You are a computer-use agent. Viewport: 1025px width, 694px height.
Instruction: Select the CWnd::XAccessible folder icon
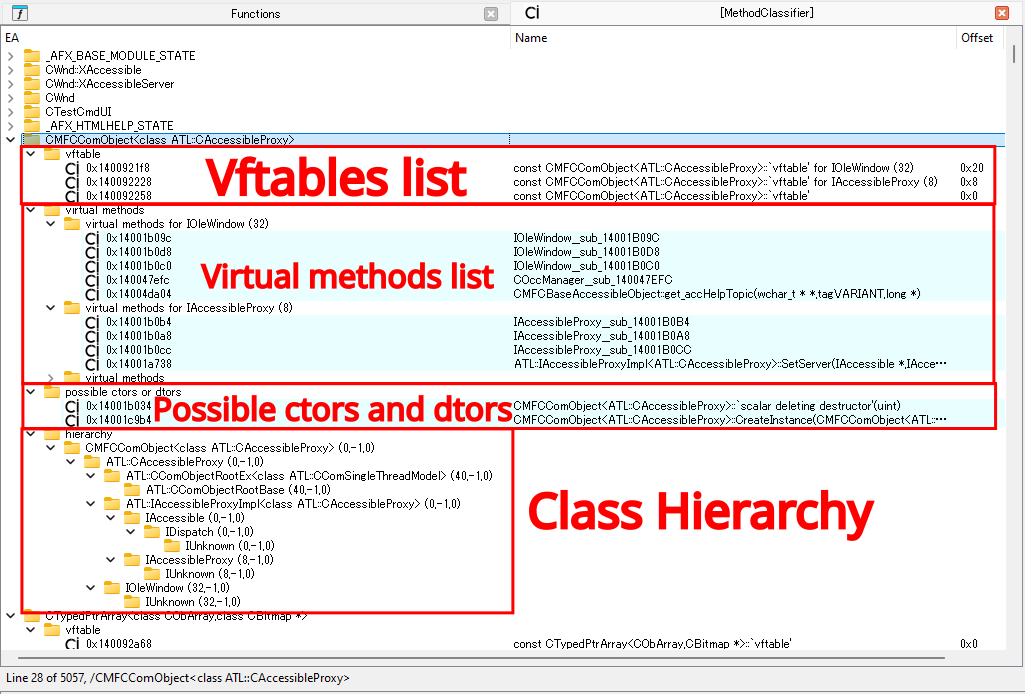(x=31, y=70)
